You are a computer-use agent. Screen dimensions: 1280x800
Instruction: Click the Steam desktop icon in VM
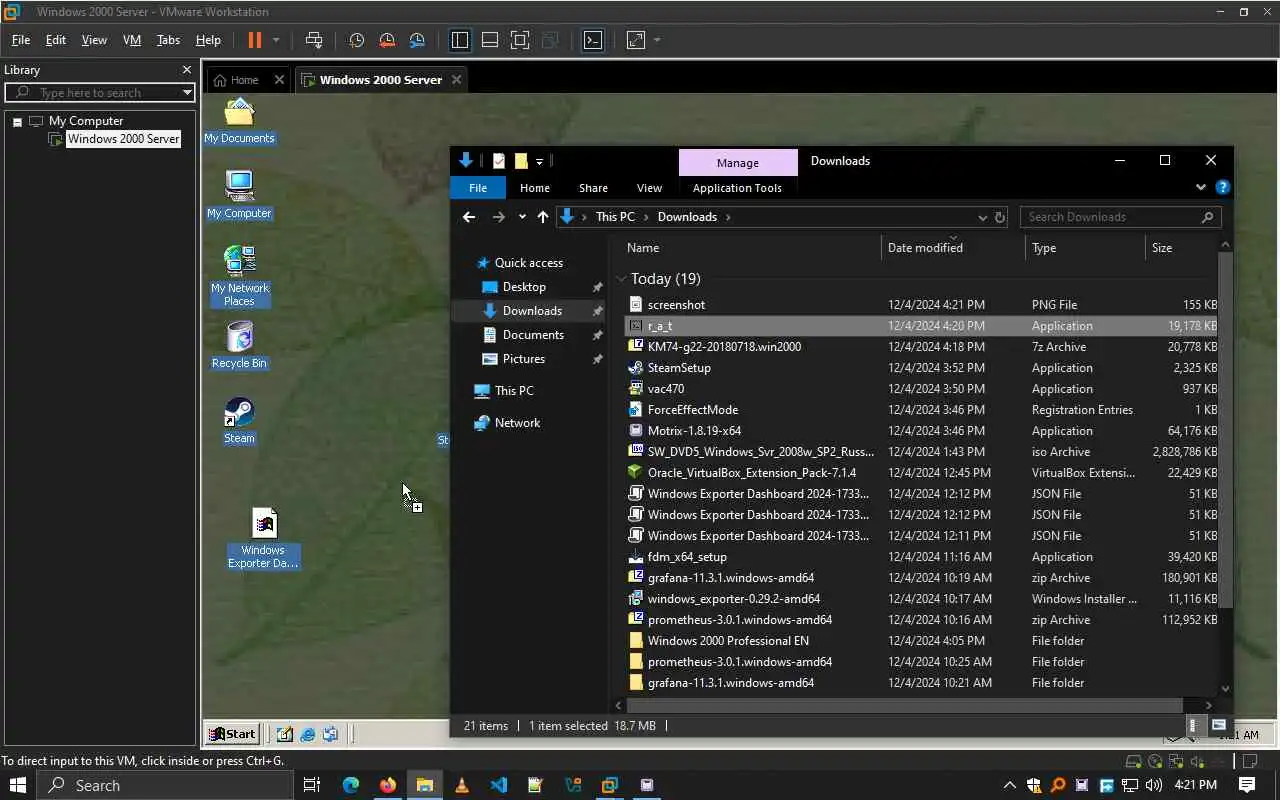pyautogui.click(x=239, y=420)
